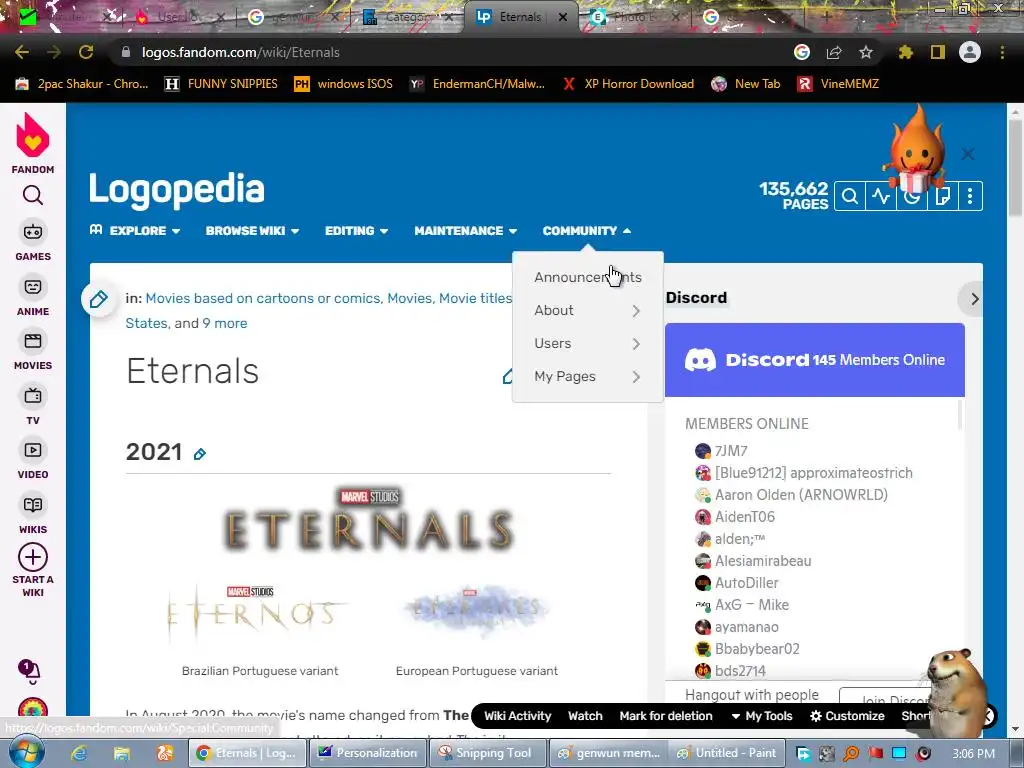1024x768 pixels.
Task: Click the Start a Wiki plus icon
Action: coord(33,557)
